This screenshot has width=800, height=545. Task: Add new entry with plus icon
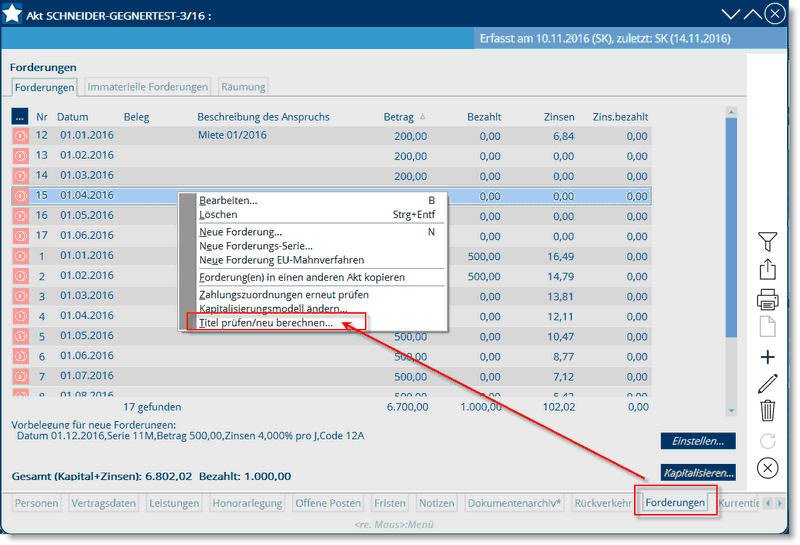[767, 357]
